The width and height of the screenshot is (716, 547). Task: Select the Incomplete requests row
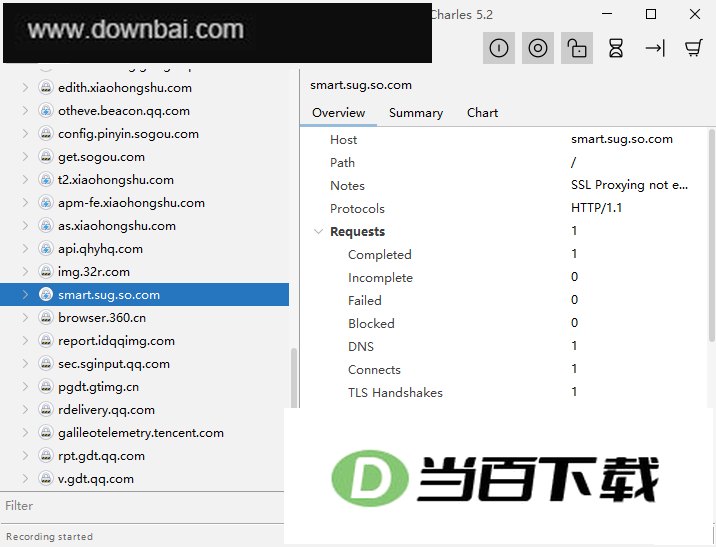[505, 277]
